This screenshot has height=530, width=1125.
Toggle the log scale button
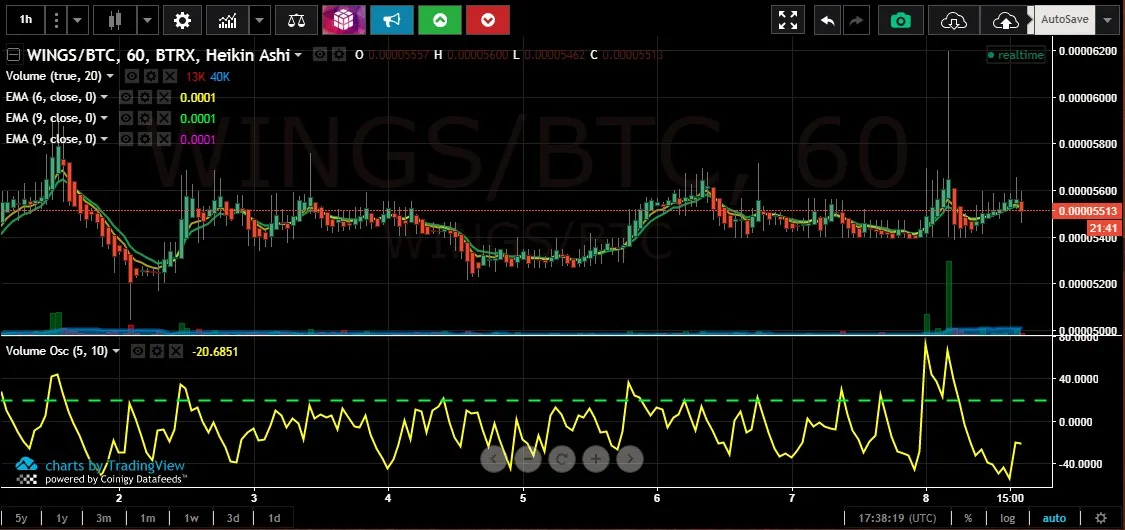(1007, 518)
